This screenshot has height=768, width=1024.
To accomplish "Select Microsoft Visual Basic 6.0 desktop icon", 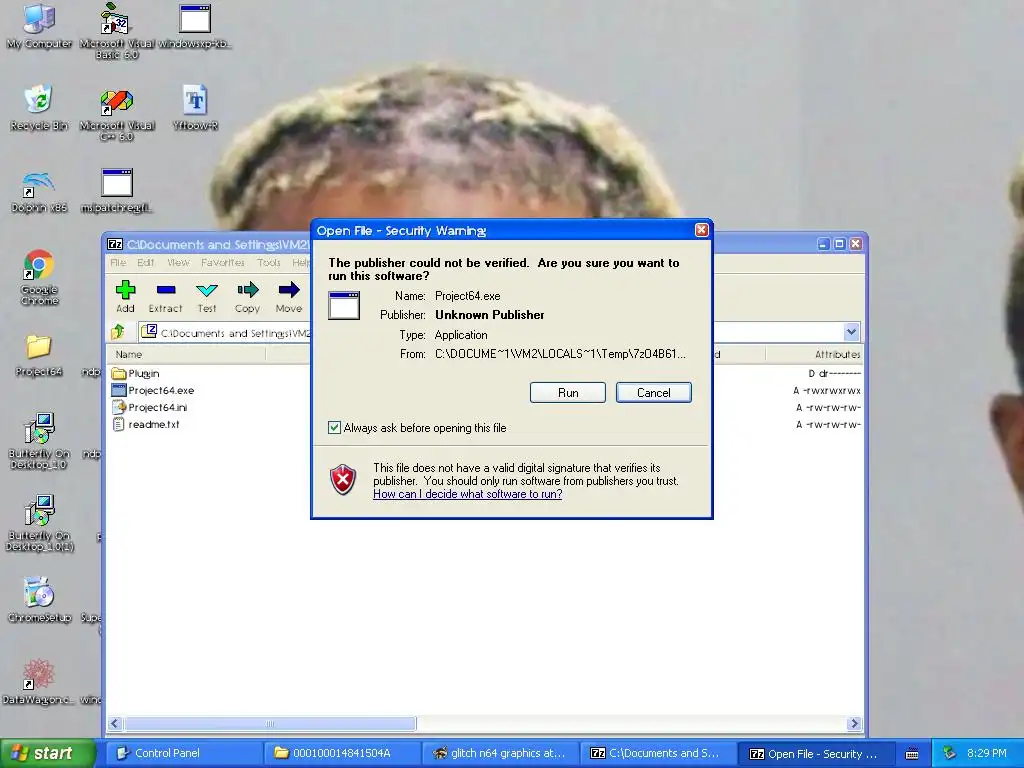I will coord(116,31).
